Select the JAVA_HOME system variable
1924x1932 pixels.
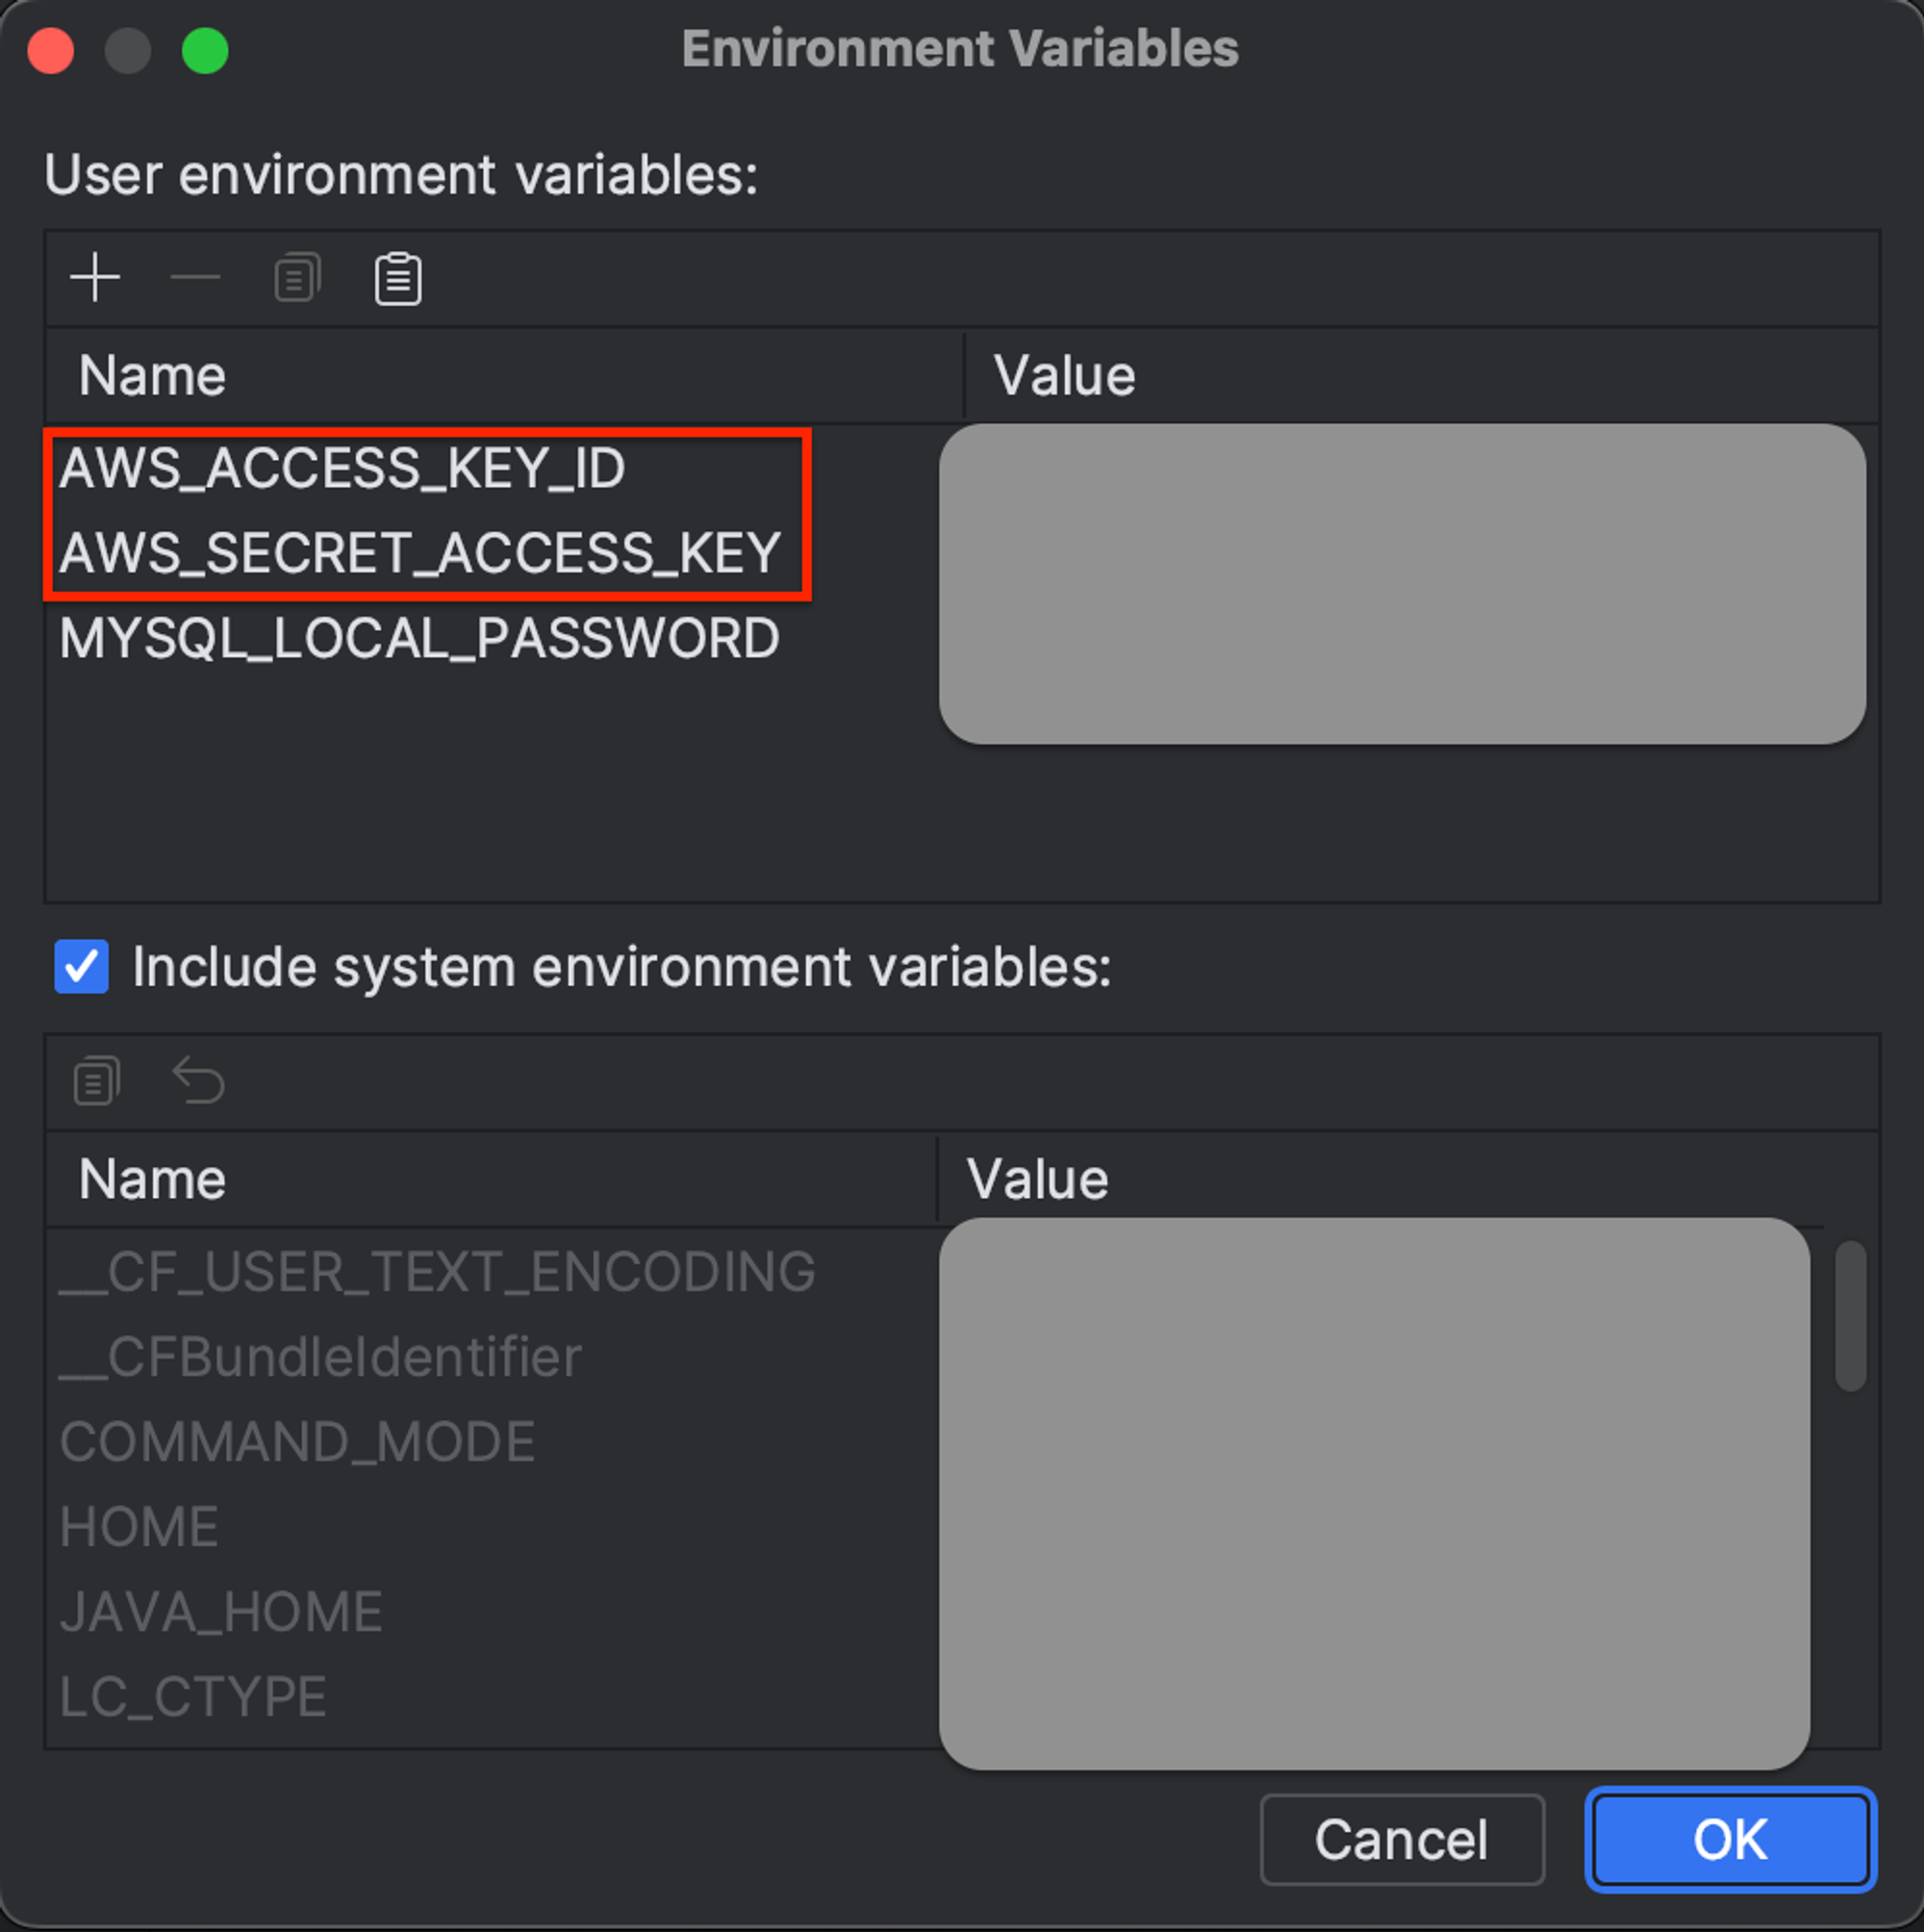coord(221,1612)
